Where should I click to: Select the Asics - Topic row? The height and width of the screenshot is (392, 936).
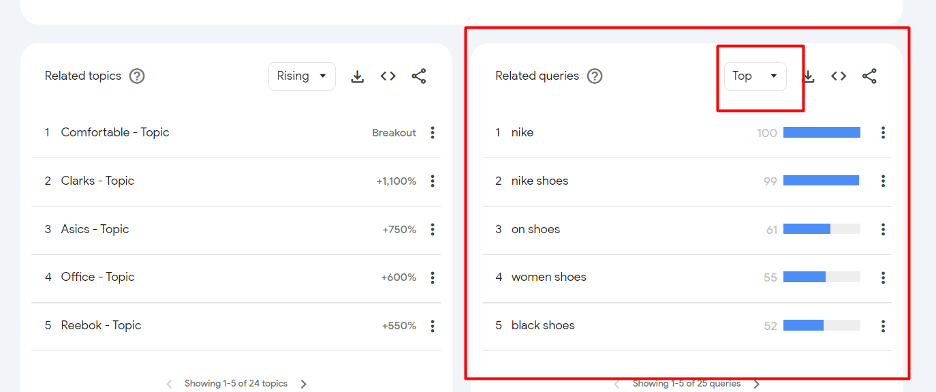pyautogui.click(x=236, y=230)
